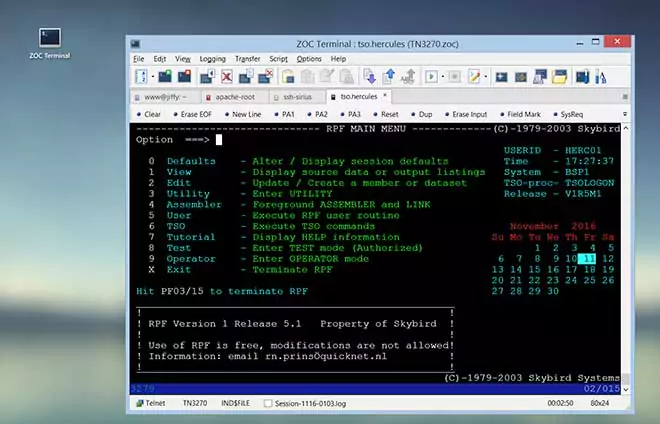Screen dimensions: 660x424
Task: Expand the user button bar overflow arrow
Action: [625, 114]
